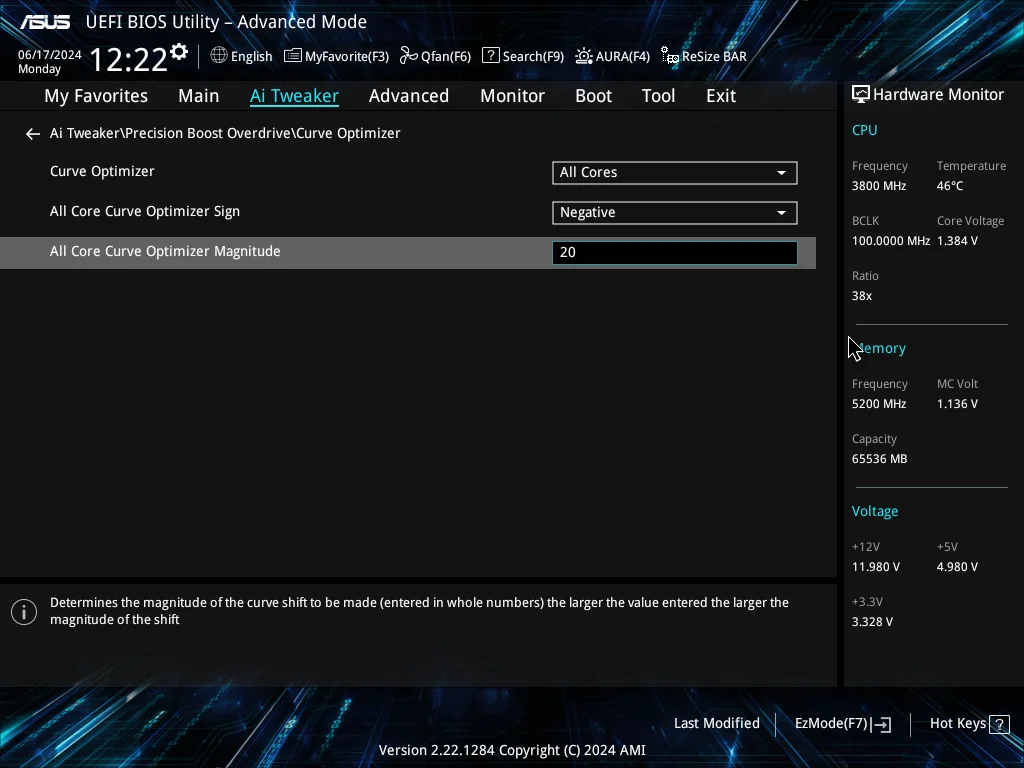The width and height of the screenshot is (1024, 768).
Task: Expand the Curve Optimizer Sign Negative dropdown
Action: 675,213
